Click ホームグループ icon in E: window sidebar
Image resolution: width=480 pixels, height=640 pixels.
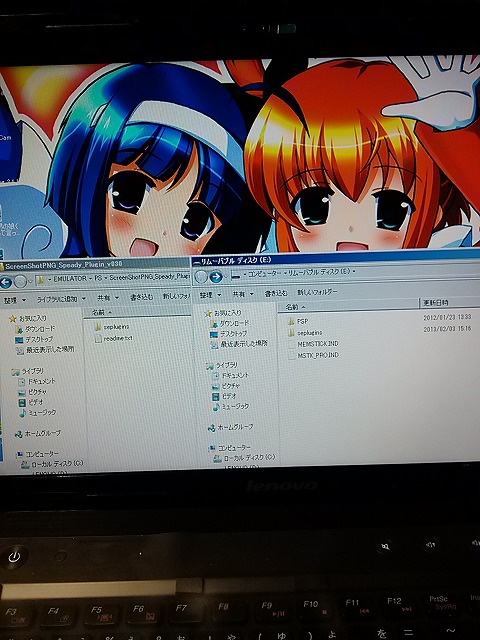[x=211, y=428]
